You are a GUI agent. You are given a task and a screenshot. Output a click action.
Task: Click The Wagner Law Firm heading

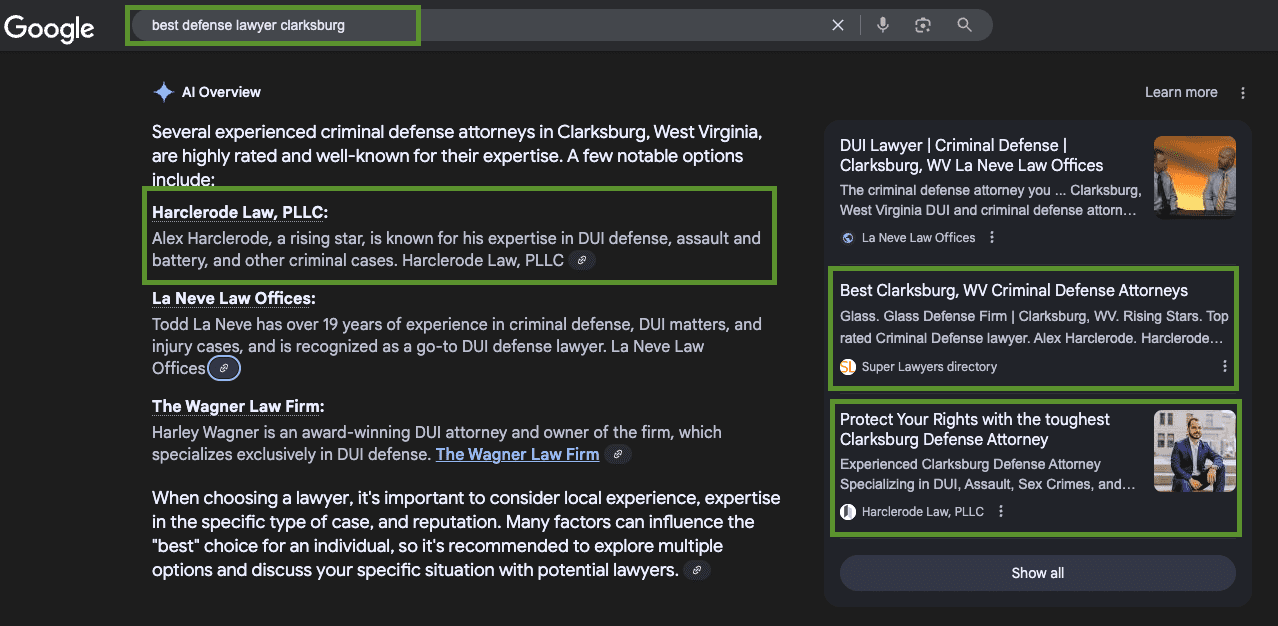point(238,406)
